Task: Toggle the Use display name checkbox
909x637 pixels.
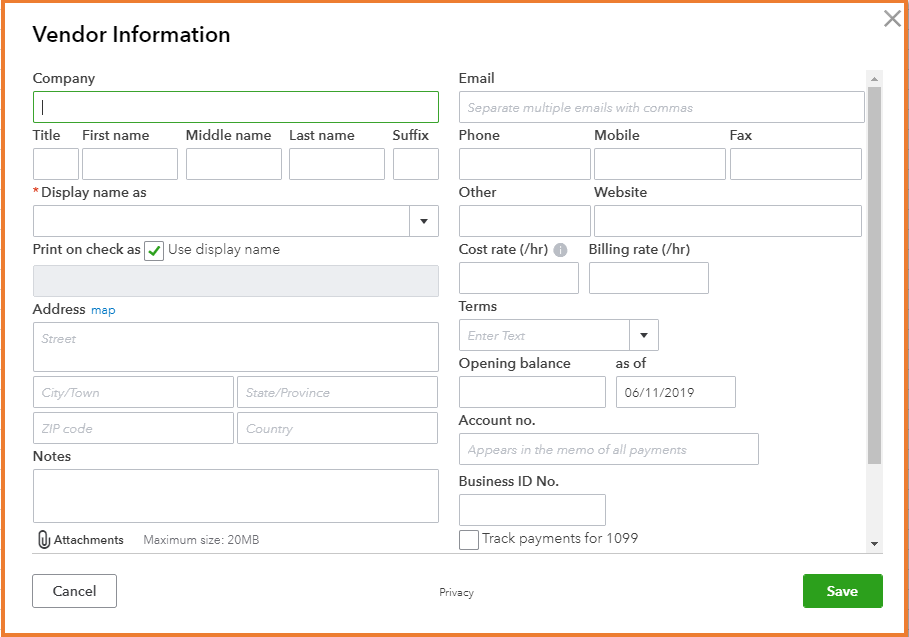Action: tap(154, 251)
